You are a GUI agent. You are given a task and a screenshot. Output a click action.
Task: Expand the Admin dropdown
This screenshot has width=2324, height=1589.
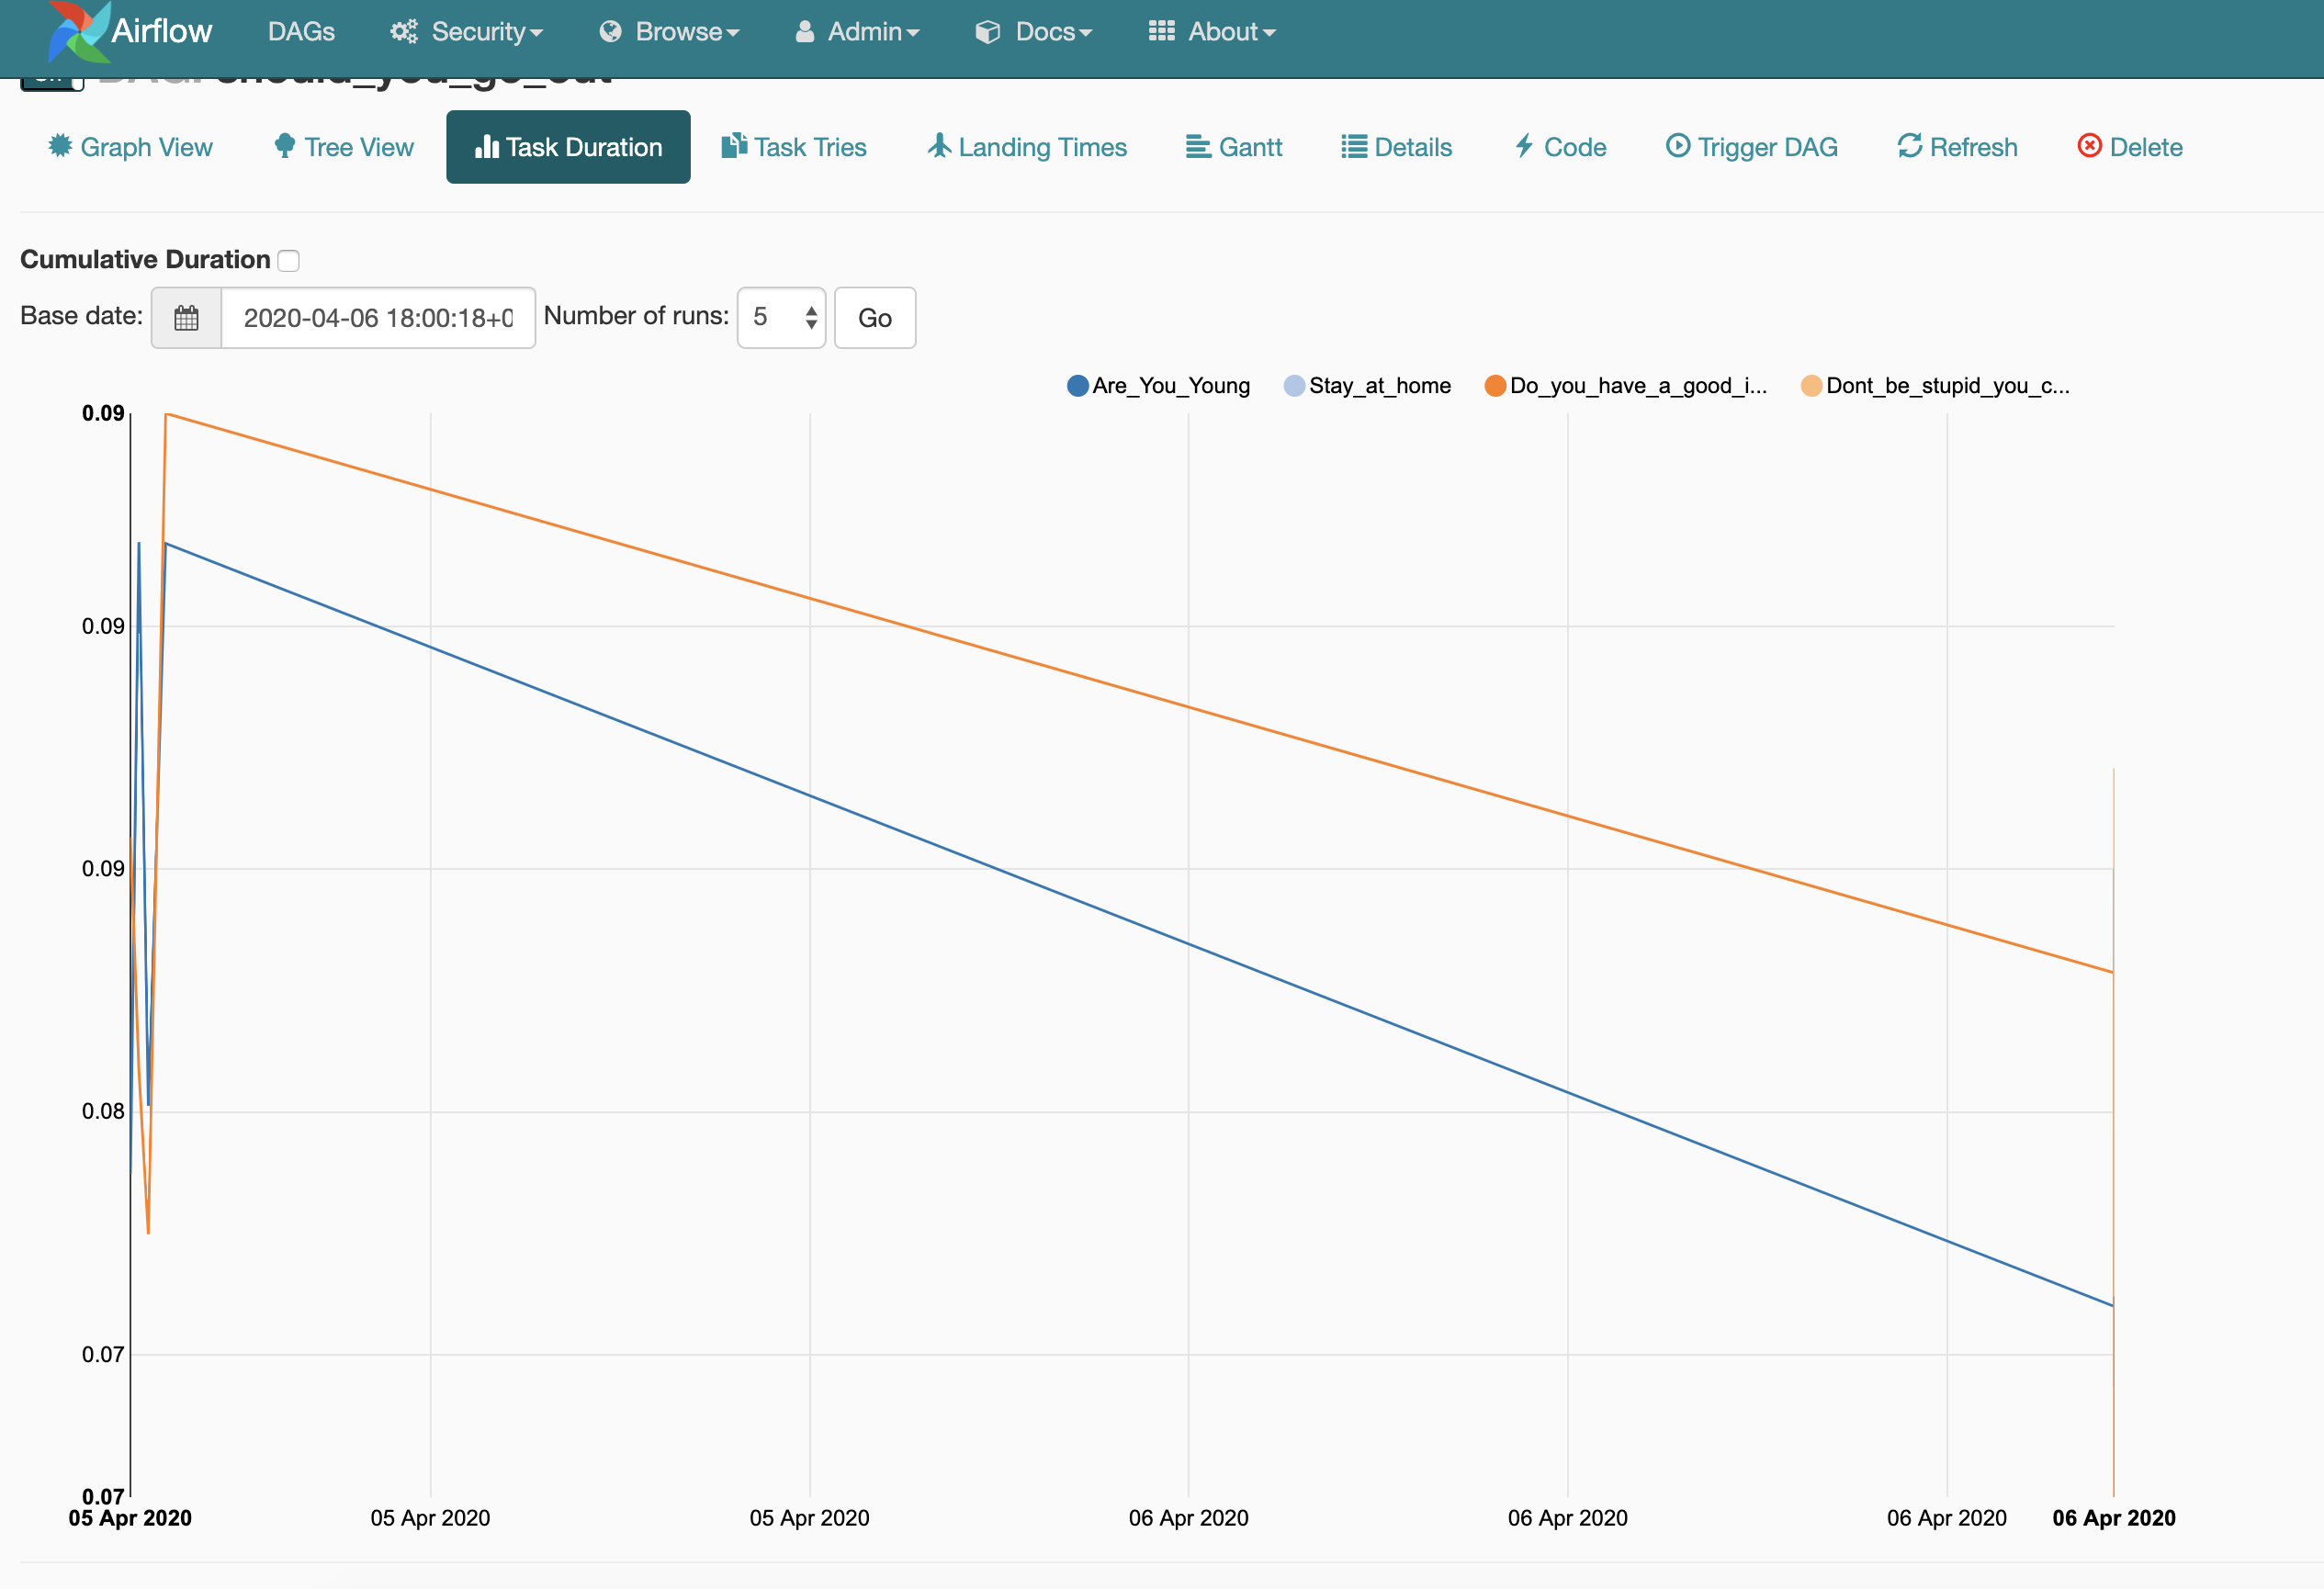pos(856,31)
